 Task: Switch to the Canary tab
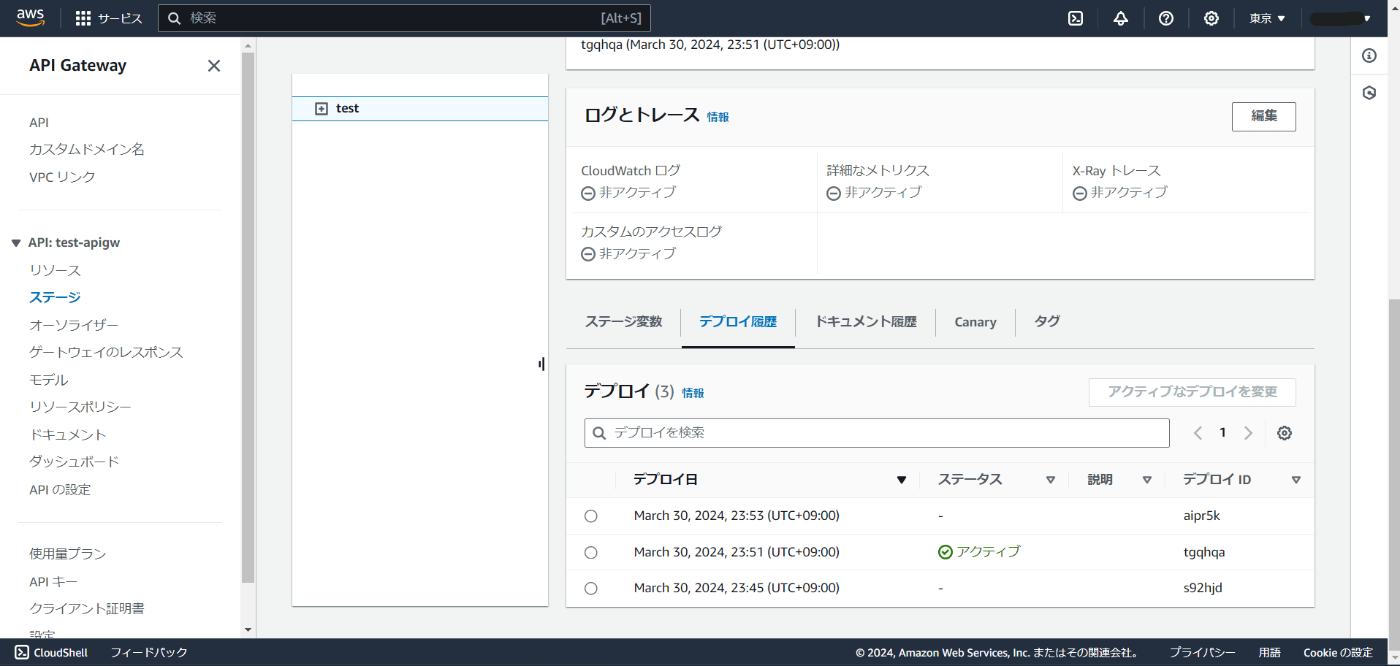tap(975, 322)
